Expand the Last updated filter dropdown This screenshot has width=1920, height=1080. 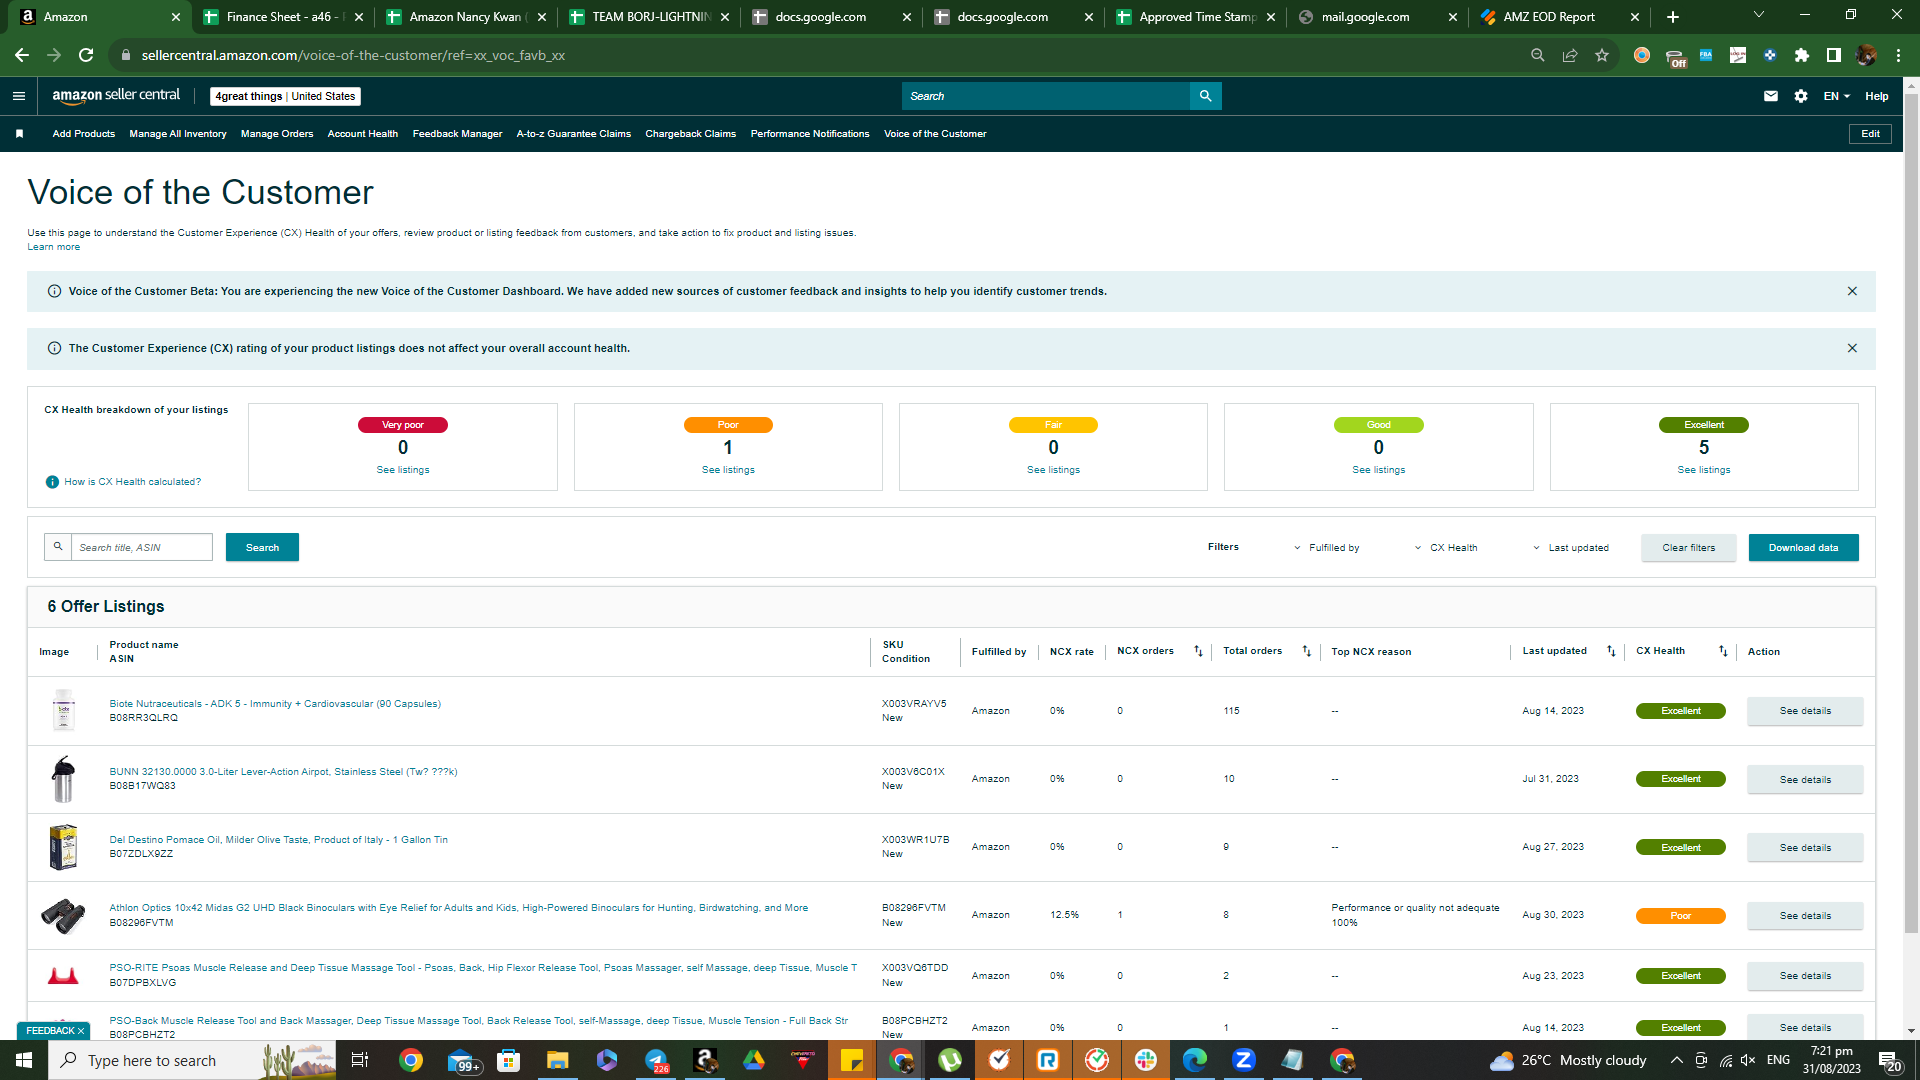tap(1570, 548)
